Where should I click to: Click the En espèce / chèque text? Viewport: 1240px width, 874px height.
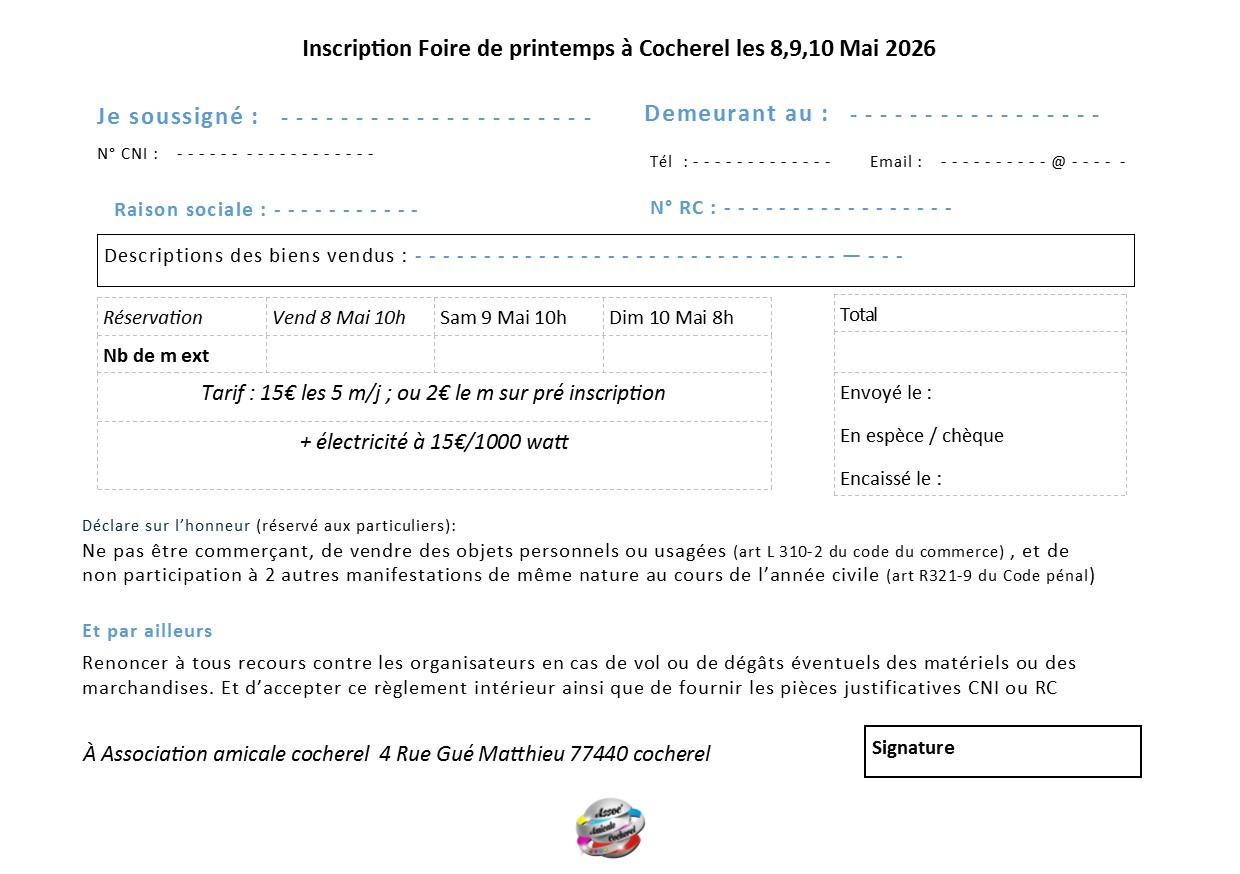(x=922, y=436)
